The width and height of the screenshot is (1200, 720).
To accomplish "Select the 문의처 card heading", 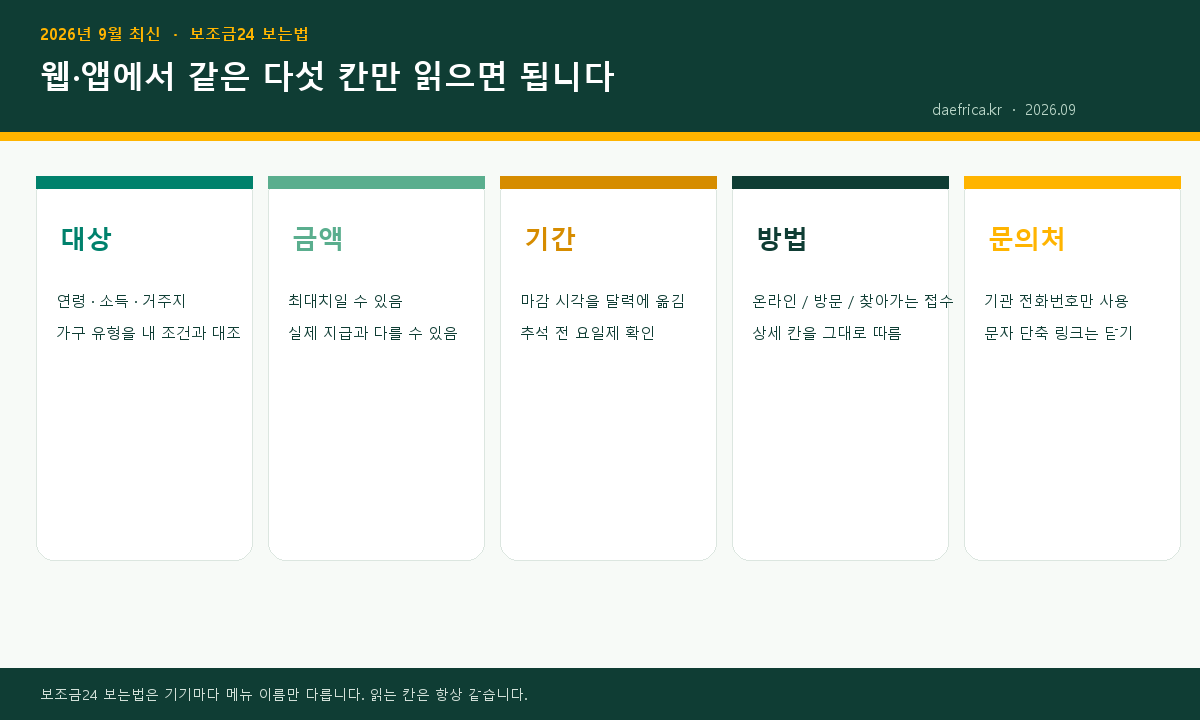I will coord(1027,239).
